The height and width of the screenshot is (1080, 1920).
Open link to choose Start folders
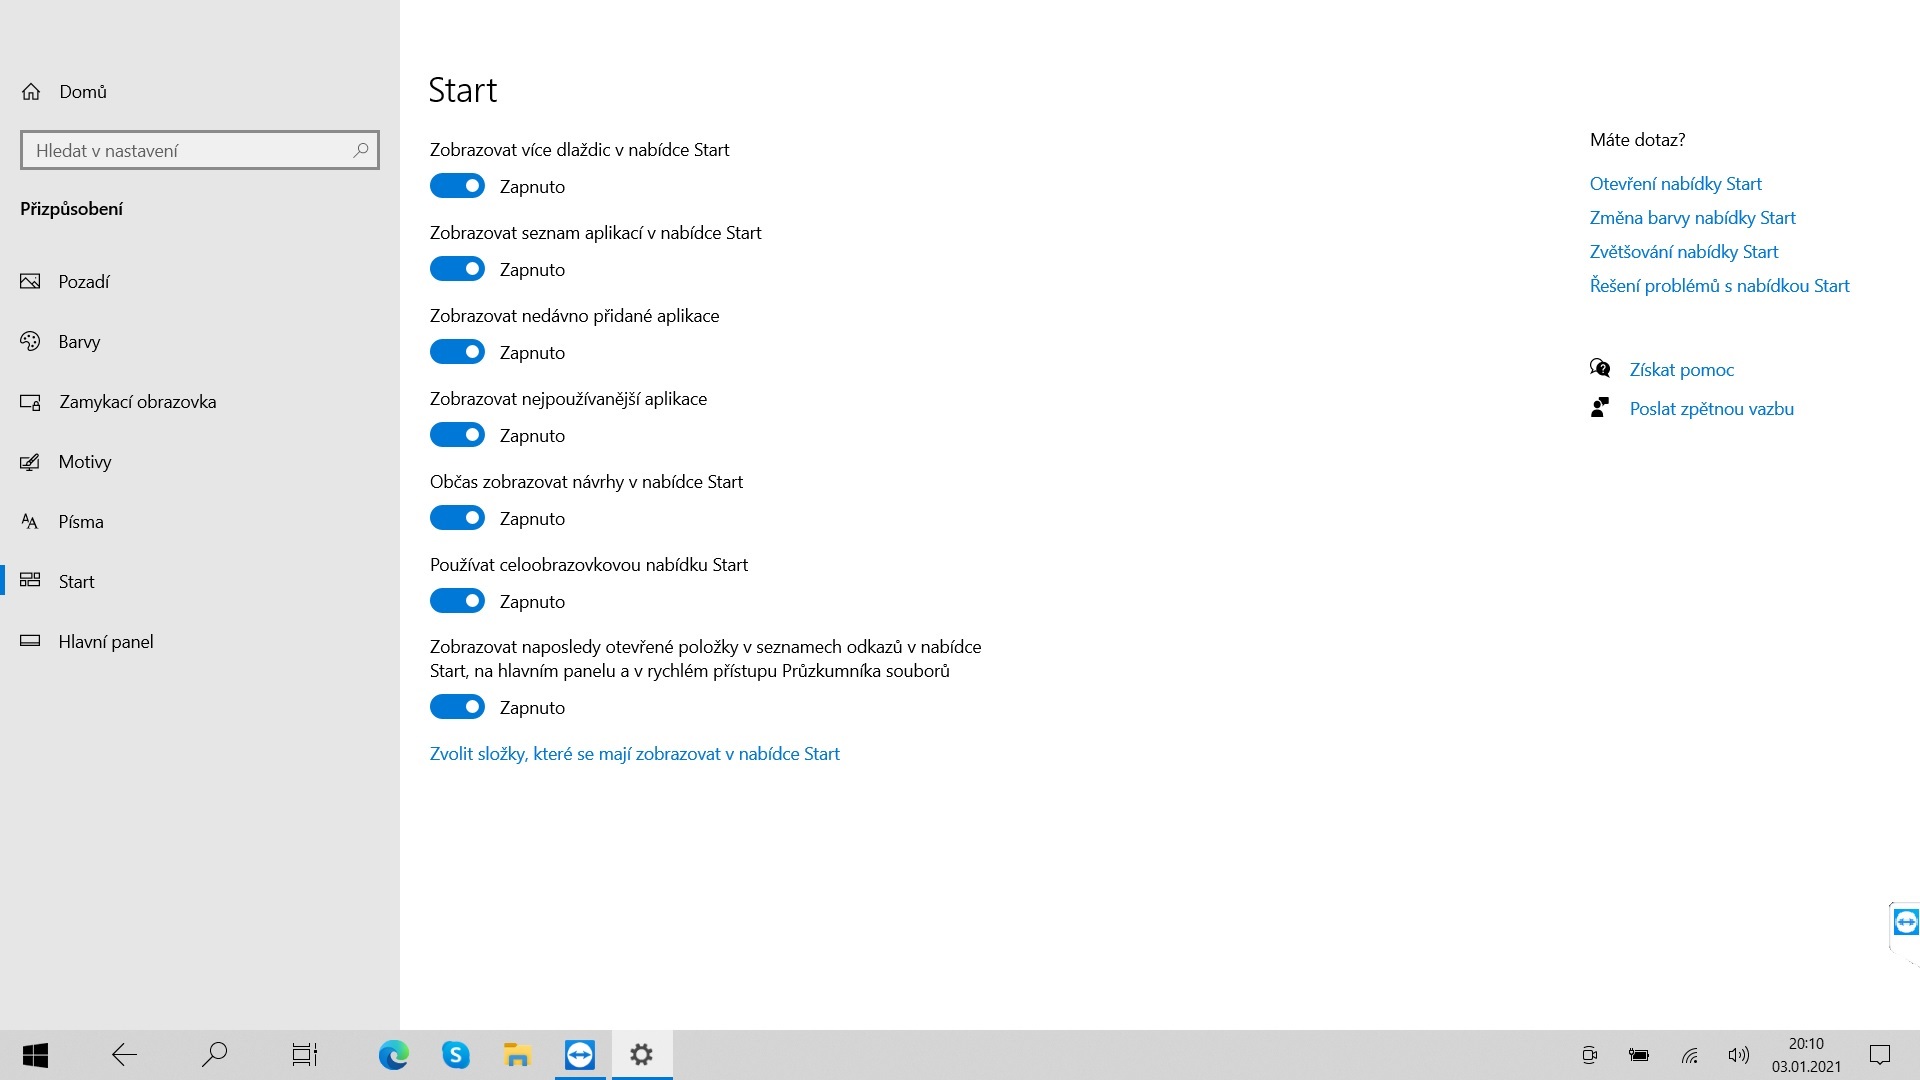634,754
